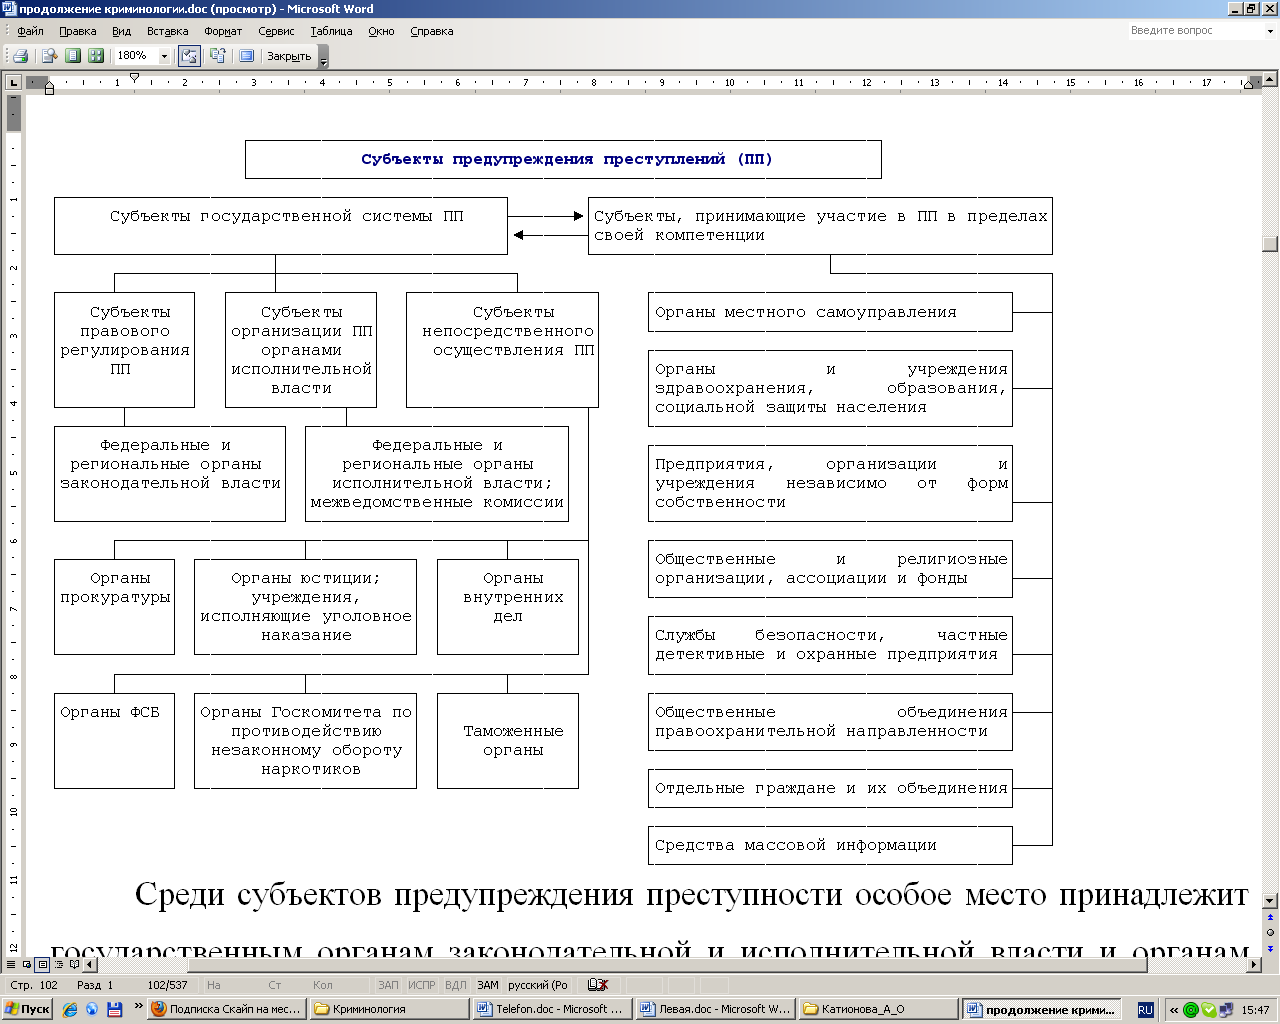
Task: Toggle the Magnifier tool icon
Action: coord(47,56)
